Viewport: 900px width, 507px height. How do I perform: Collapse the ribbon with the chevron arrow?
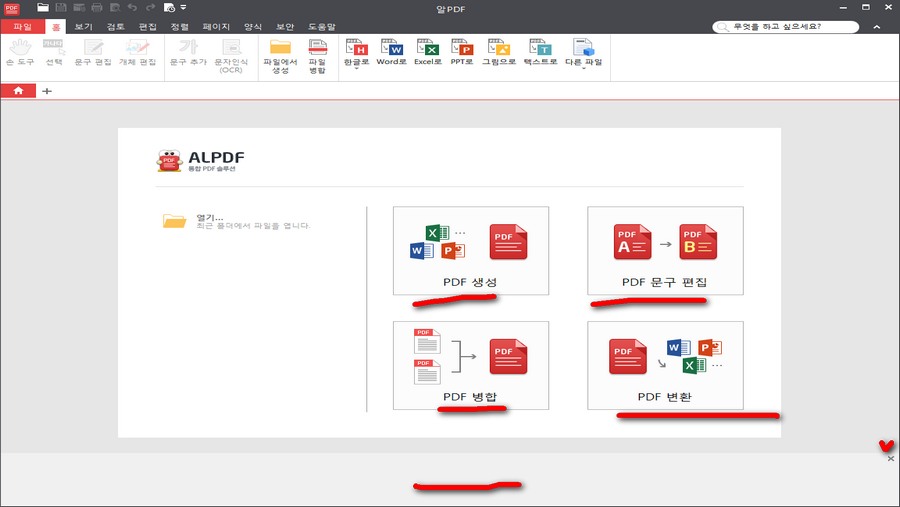coord(876,27)
